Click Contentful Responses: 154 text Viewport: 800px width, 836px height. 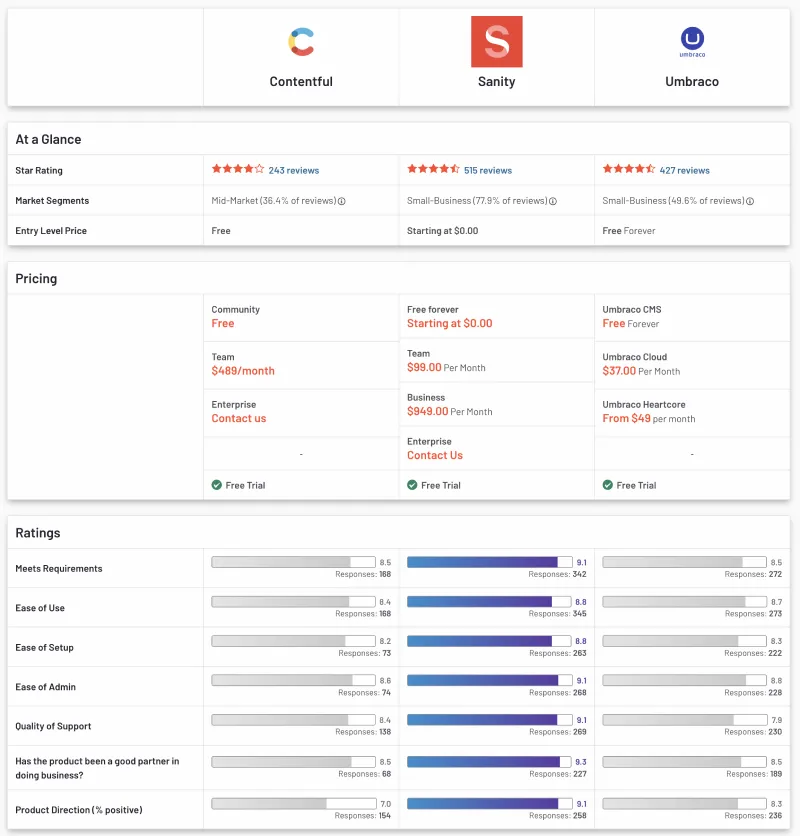(363, 816)
